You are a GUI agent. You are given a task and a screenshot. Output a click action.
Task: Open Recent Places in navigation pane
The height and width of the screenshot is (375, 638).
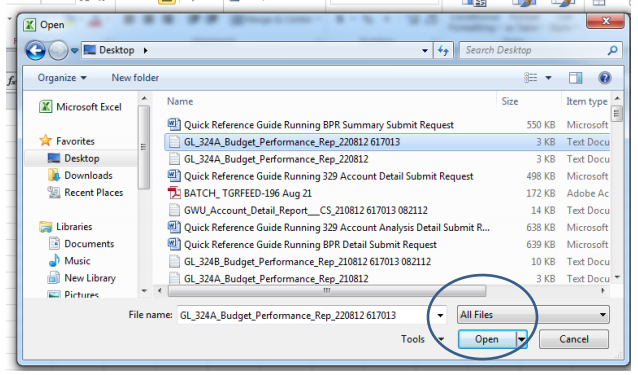(85, 192)
